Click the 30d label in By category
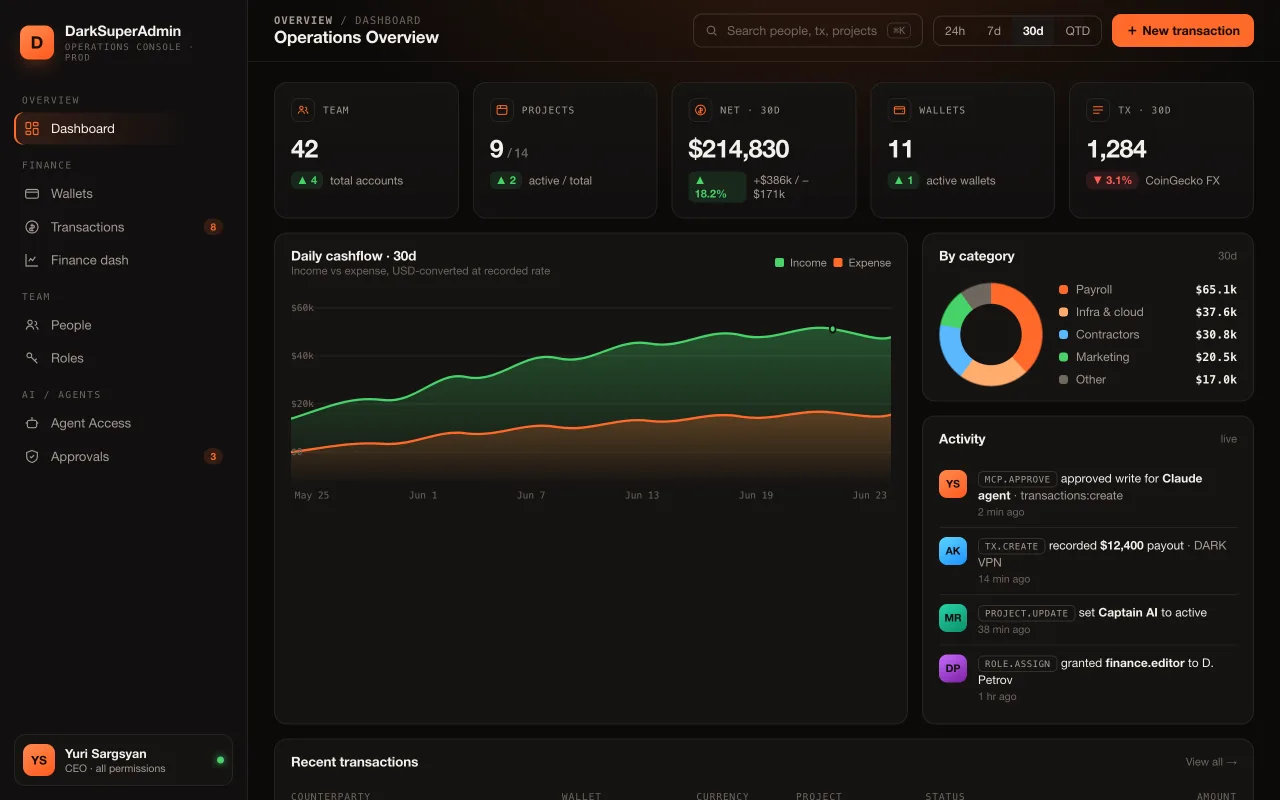Screen dimensions: 1280x800 pos(1227,256)
